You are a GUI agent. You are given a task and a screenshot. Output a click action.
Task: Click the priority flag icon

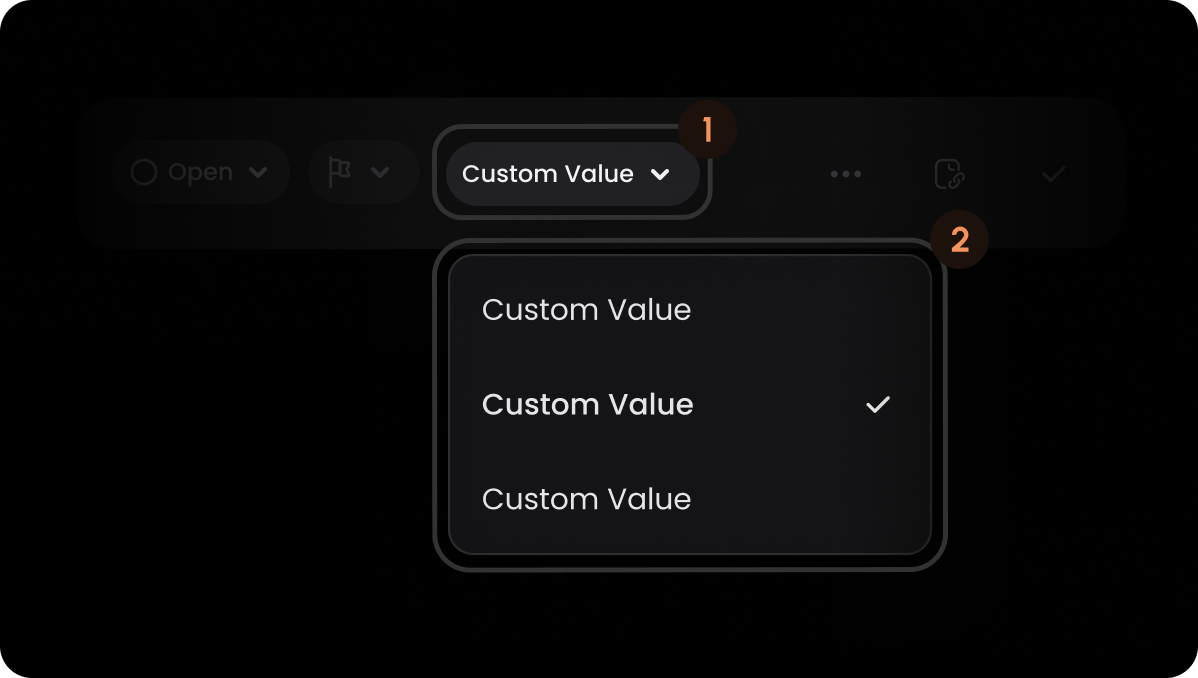[x=339, y=172]
